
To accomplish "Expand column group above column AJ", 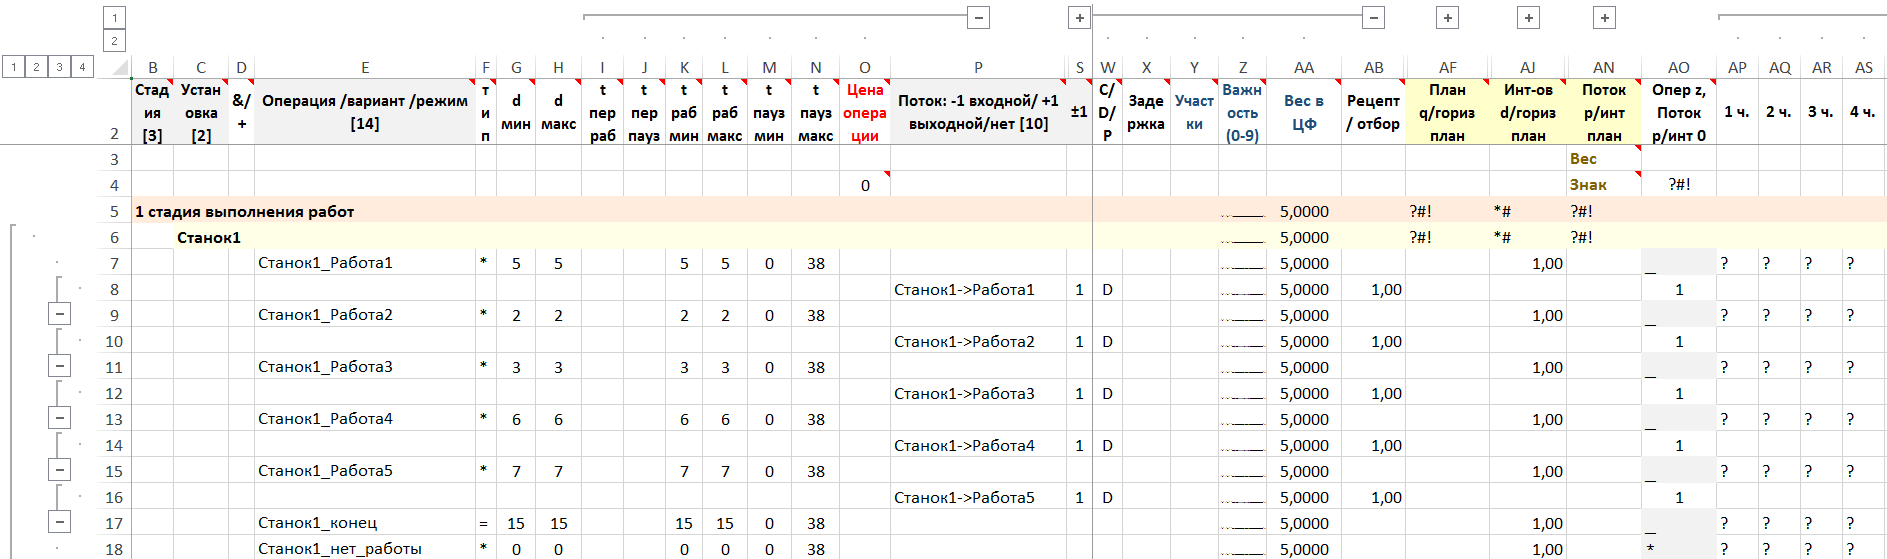I will coord(1528,18).
